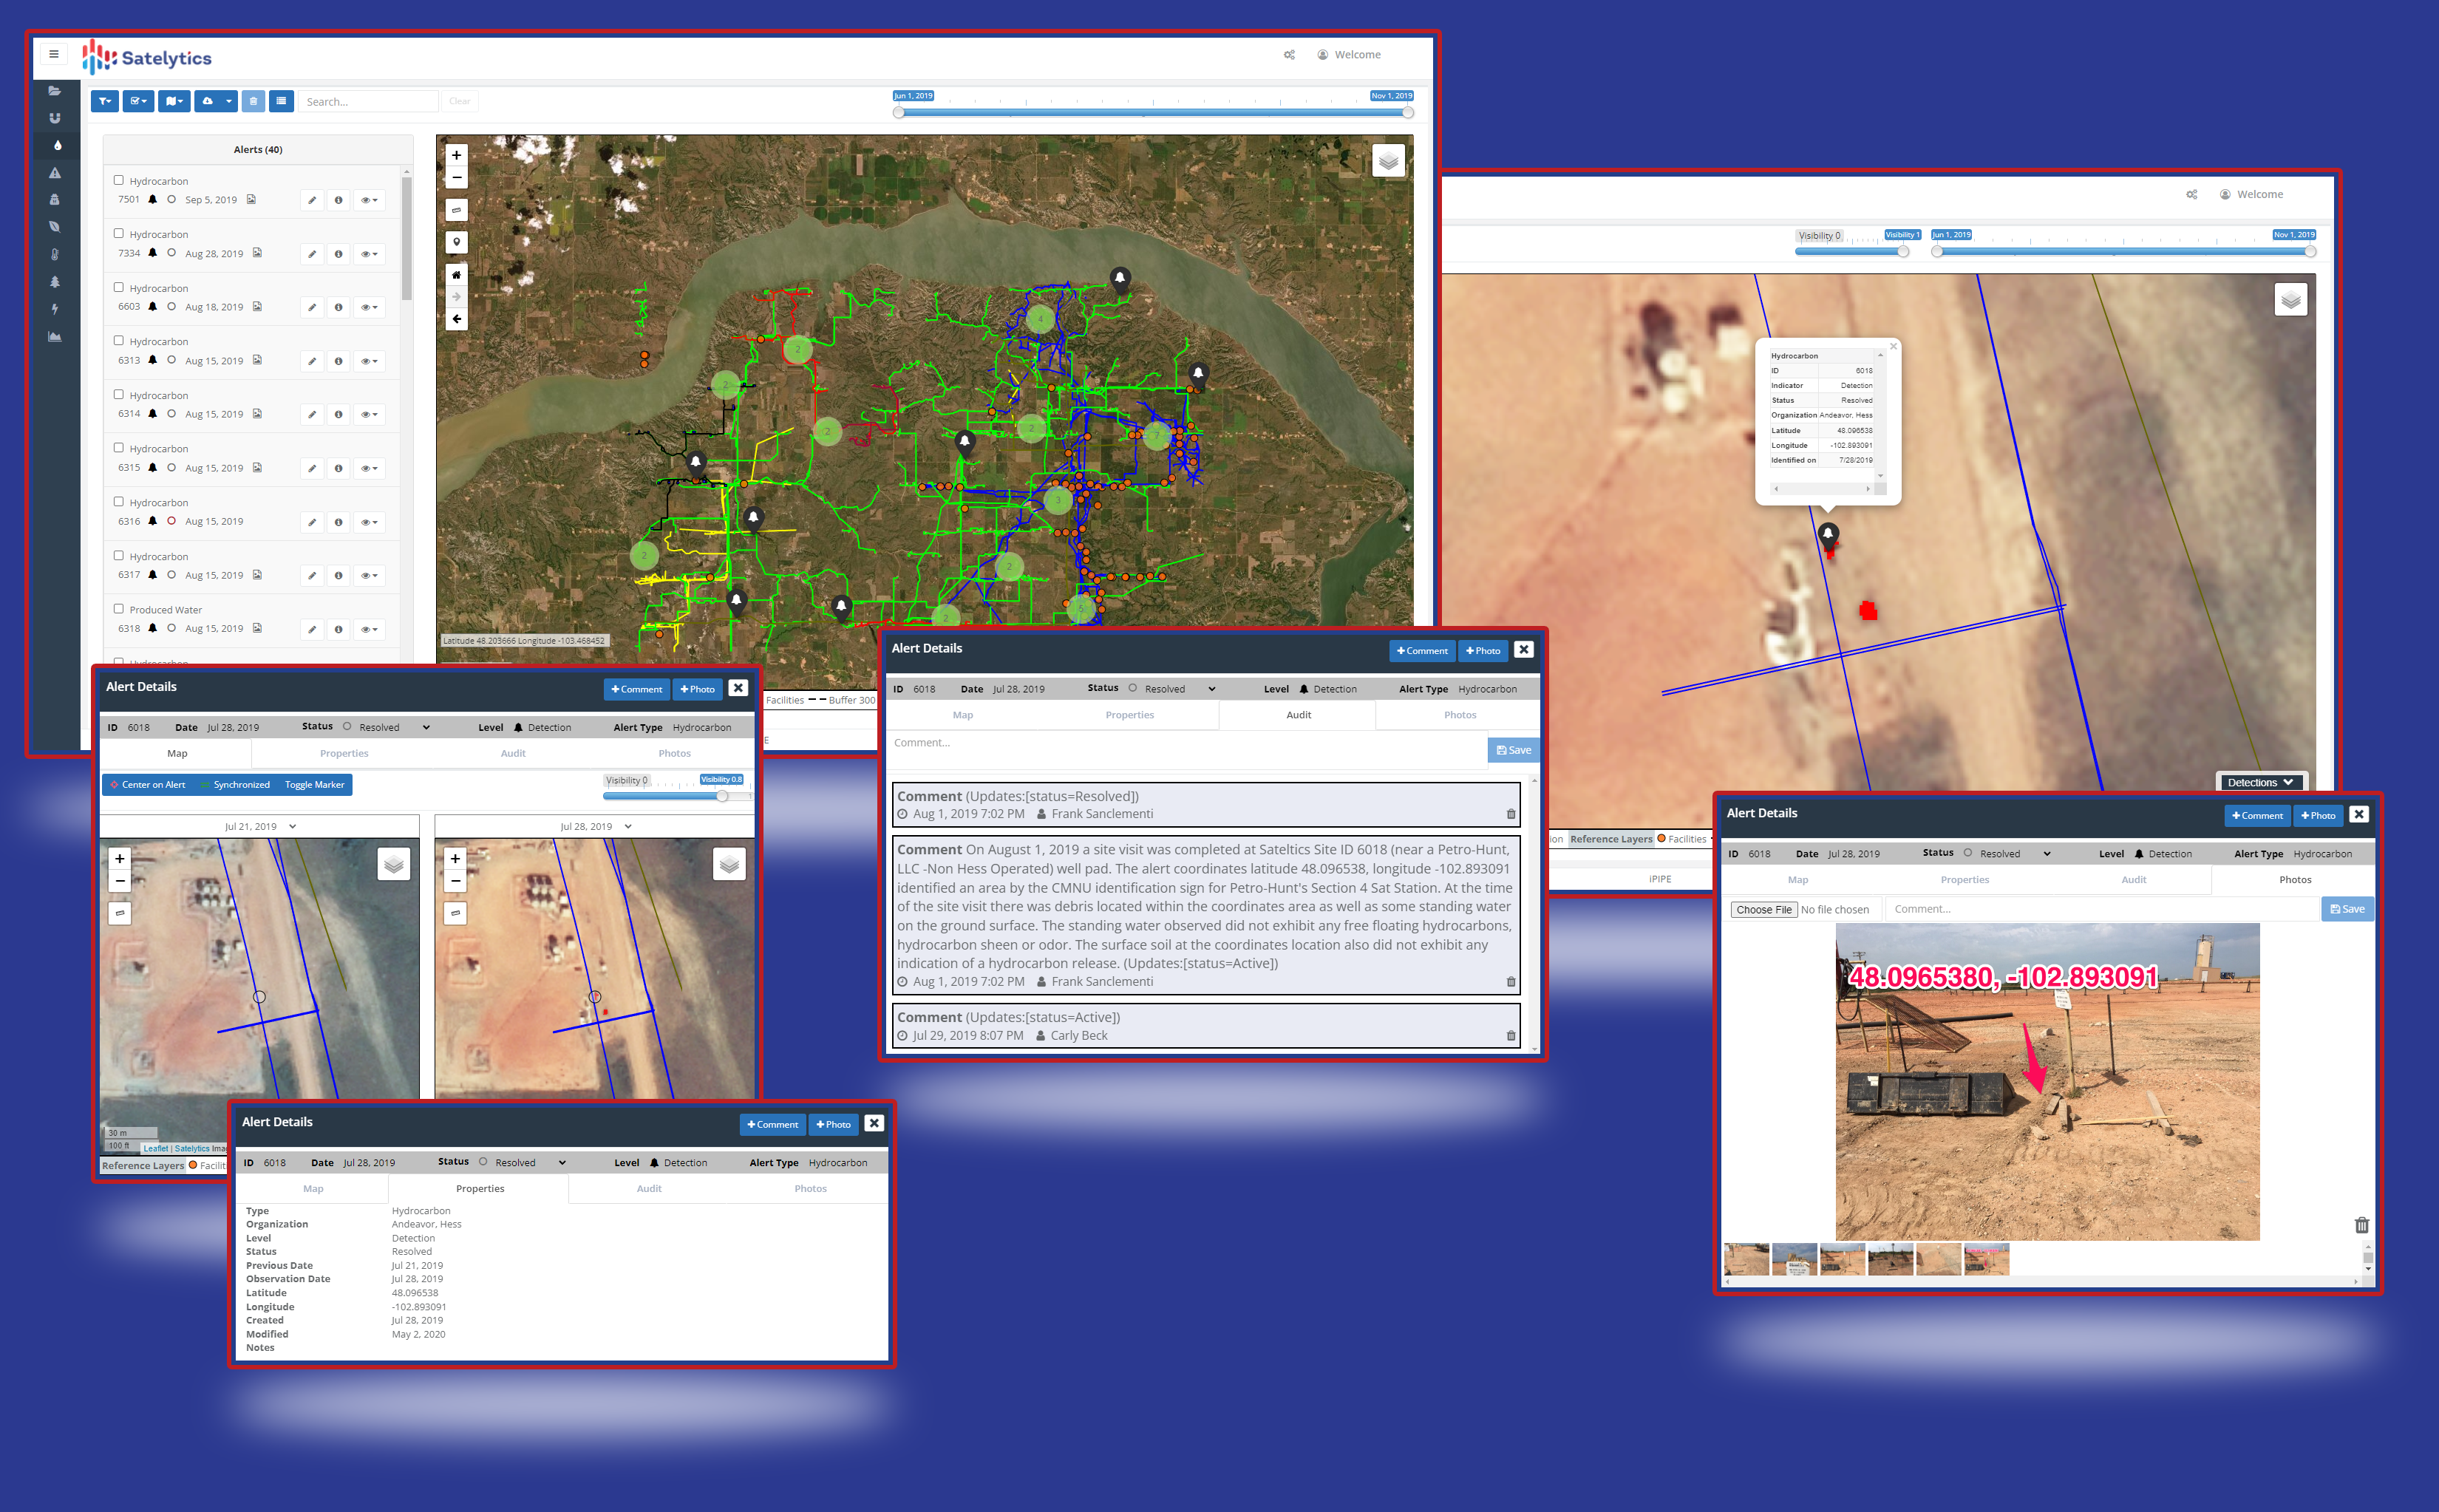Zoom in on the main overview map
2439x1512 pixels.
456,155
